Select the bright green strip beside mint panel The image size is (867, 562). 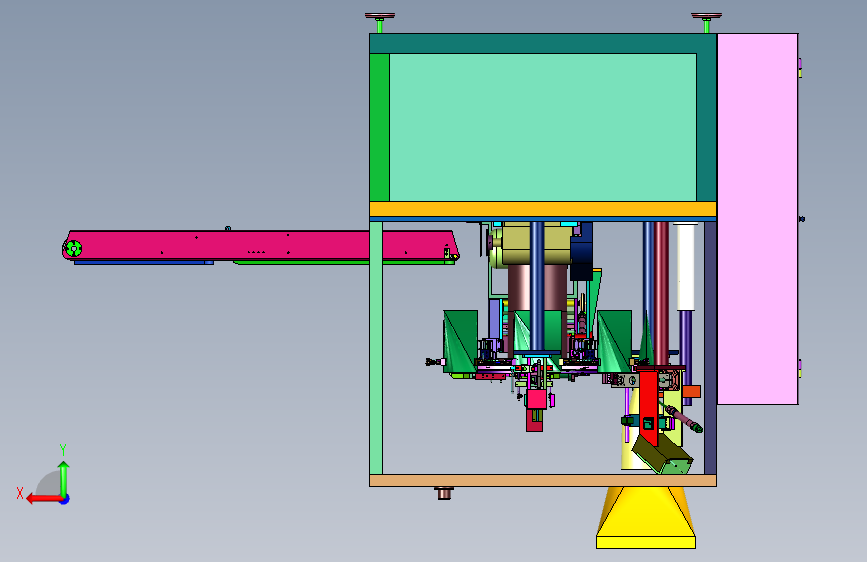[x=379, y=127]
